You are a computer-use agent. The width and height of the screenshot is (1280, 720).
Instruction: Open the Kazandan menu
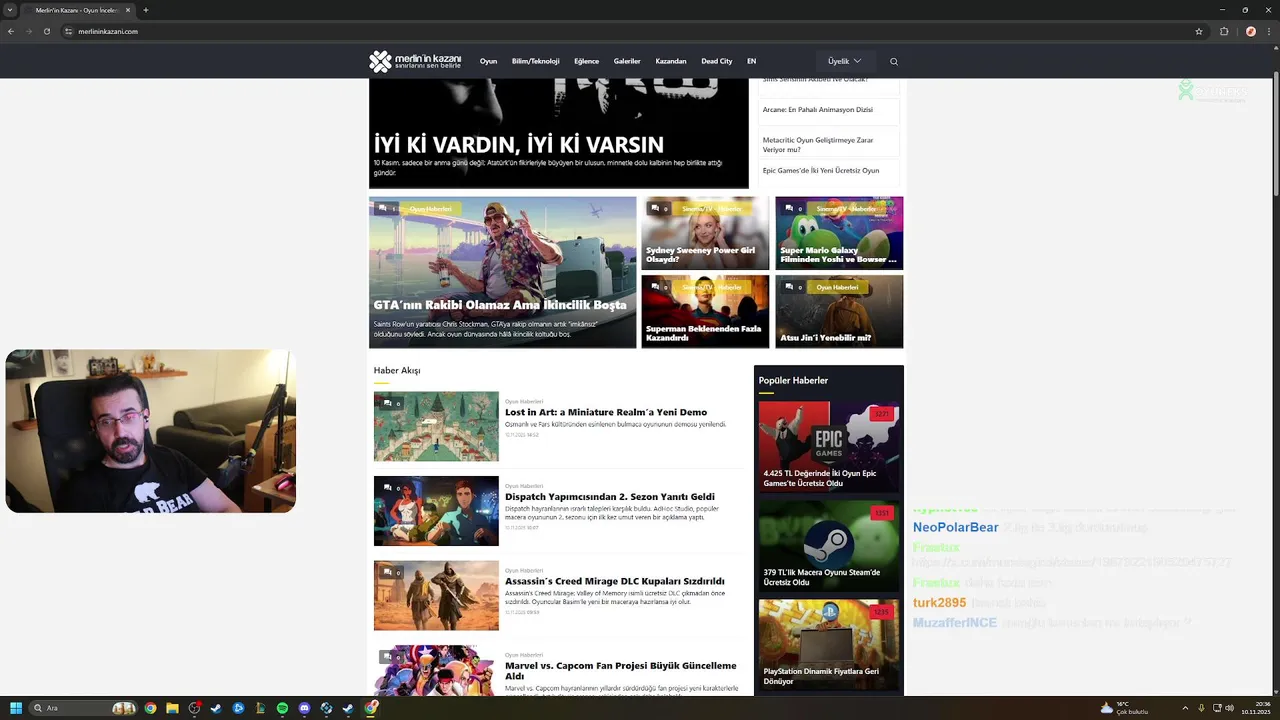[x=671, y=61]
